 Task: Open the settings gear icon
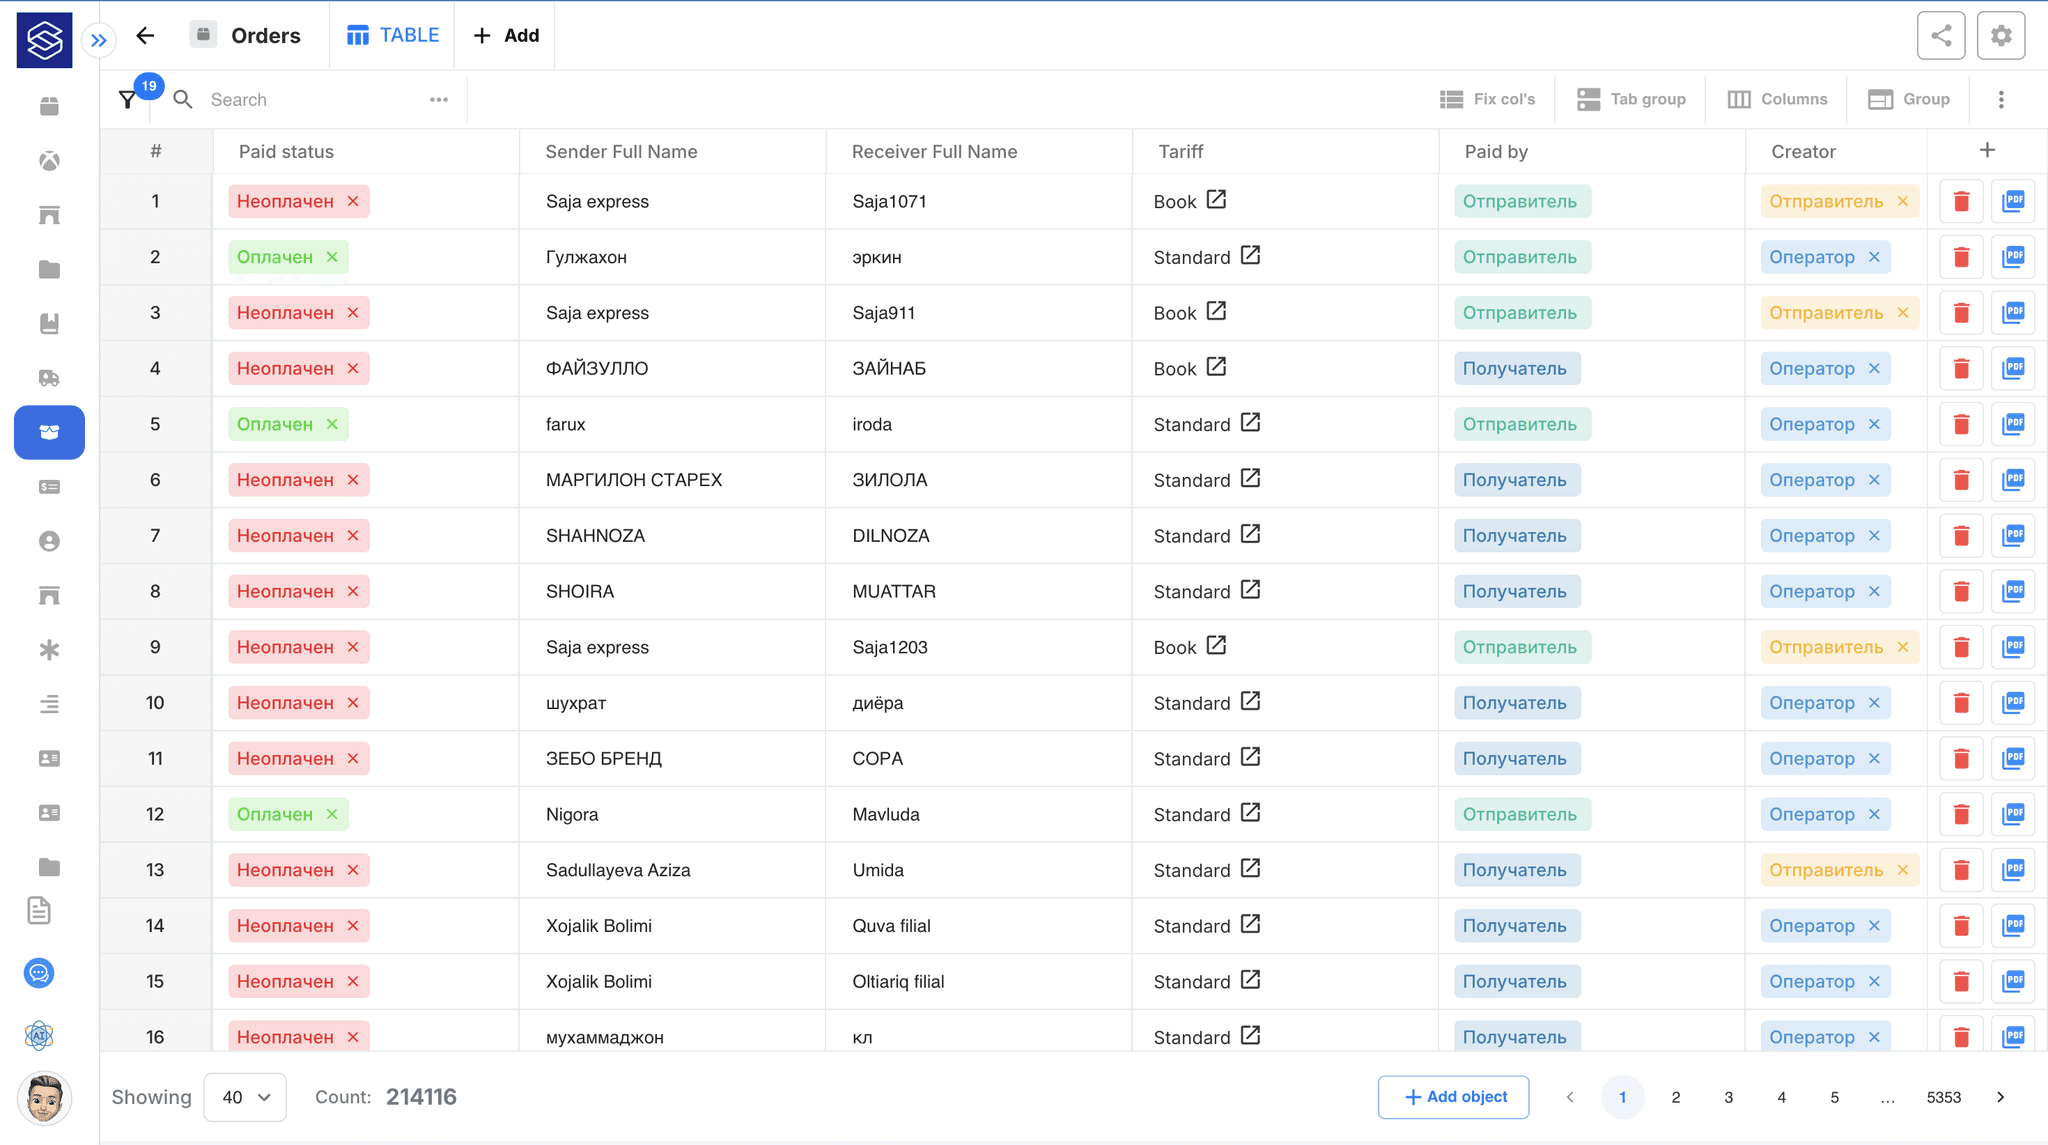click(2000, 36)
